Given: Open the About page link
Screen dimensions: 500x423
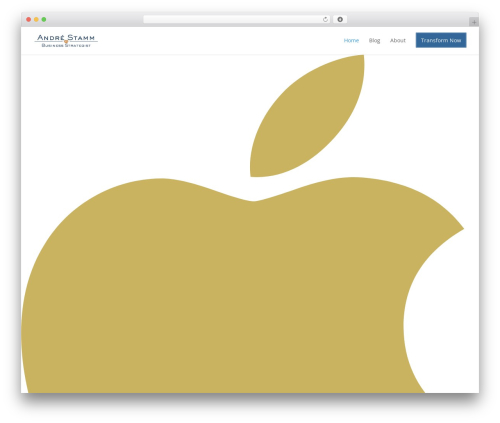Looking at the screenshot, I should tap(398, 40).
